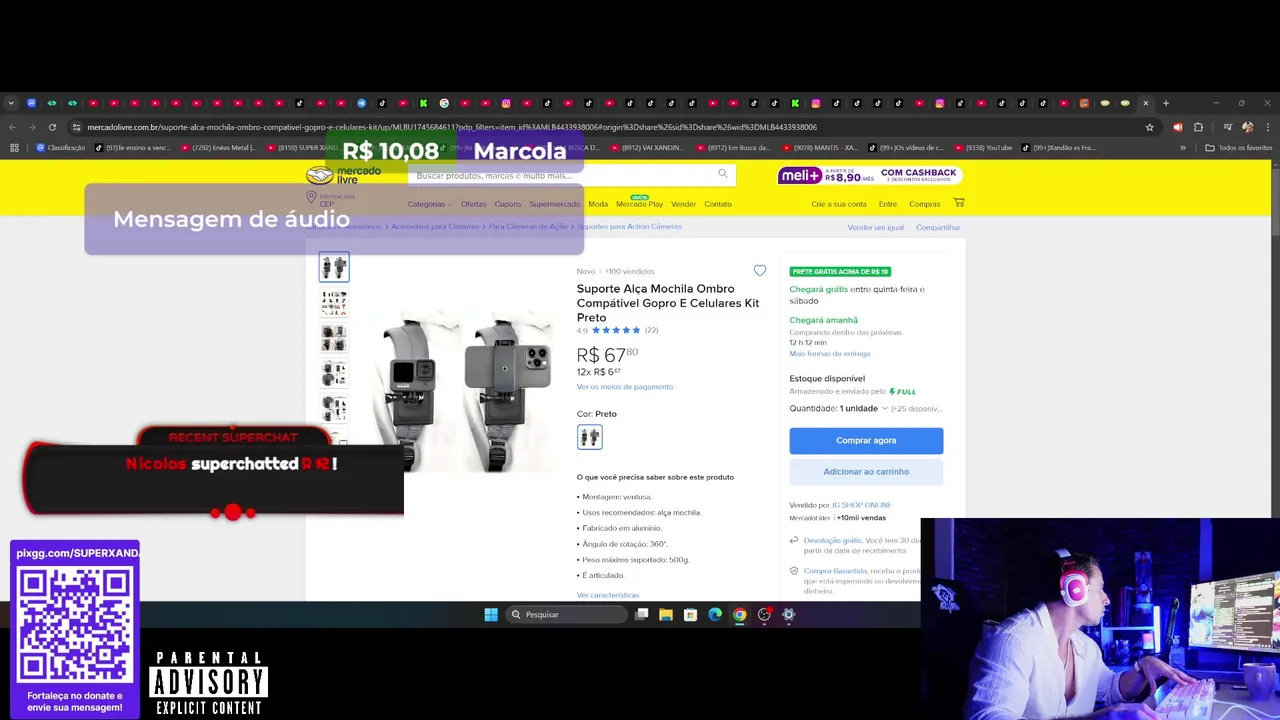Image resolution: width=1280 pixels, height=720 pixels.
Task: Click the Meli+ cashback banner
Action: click(868, 176)
